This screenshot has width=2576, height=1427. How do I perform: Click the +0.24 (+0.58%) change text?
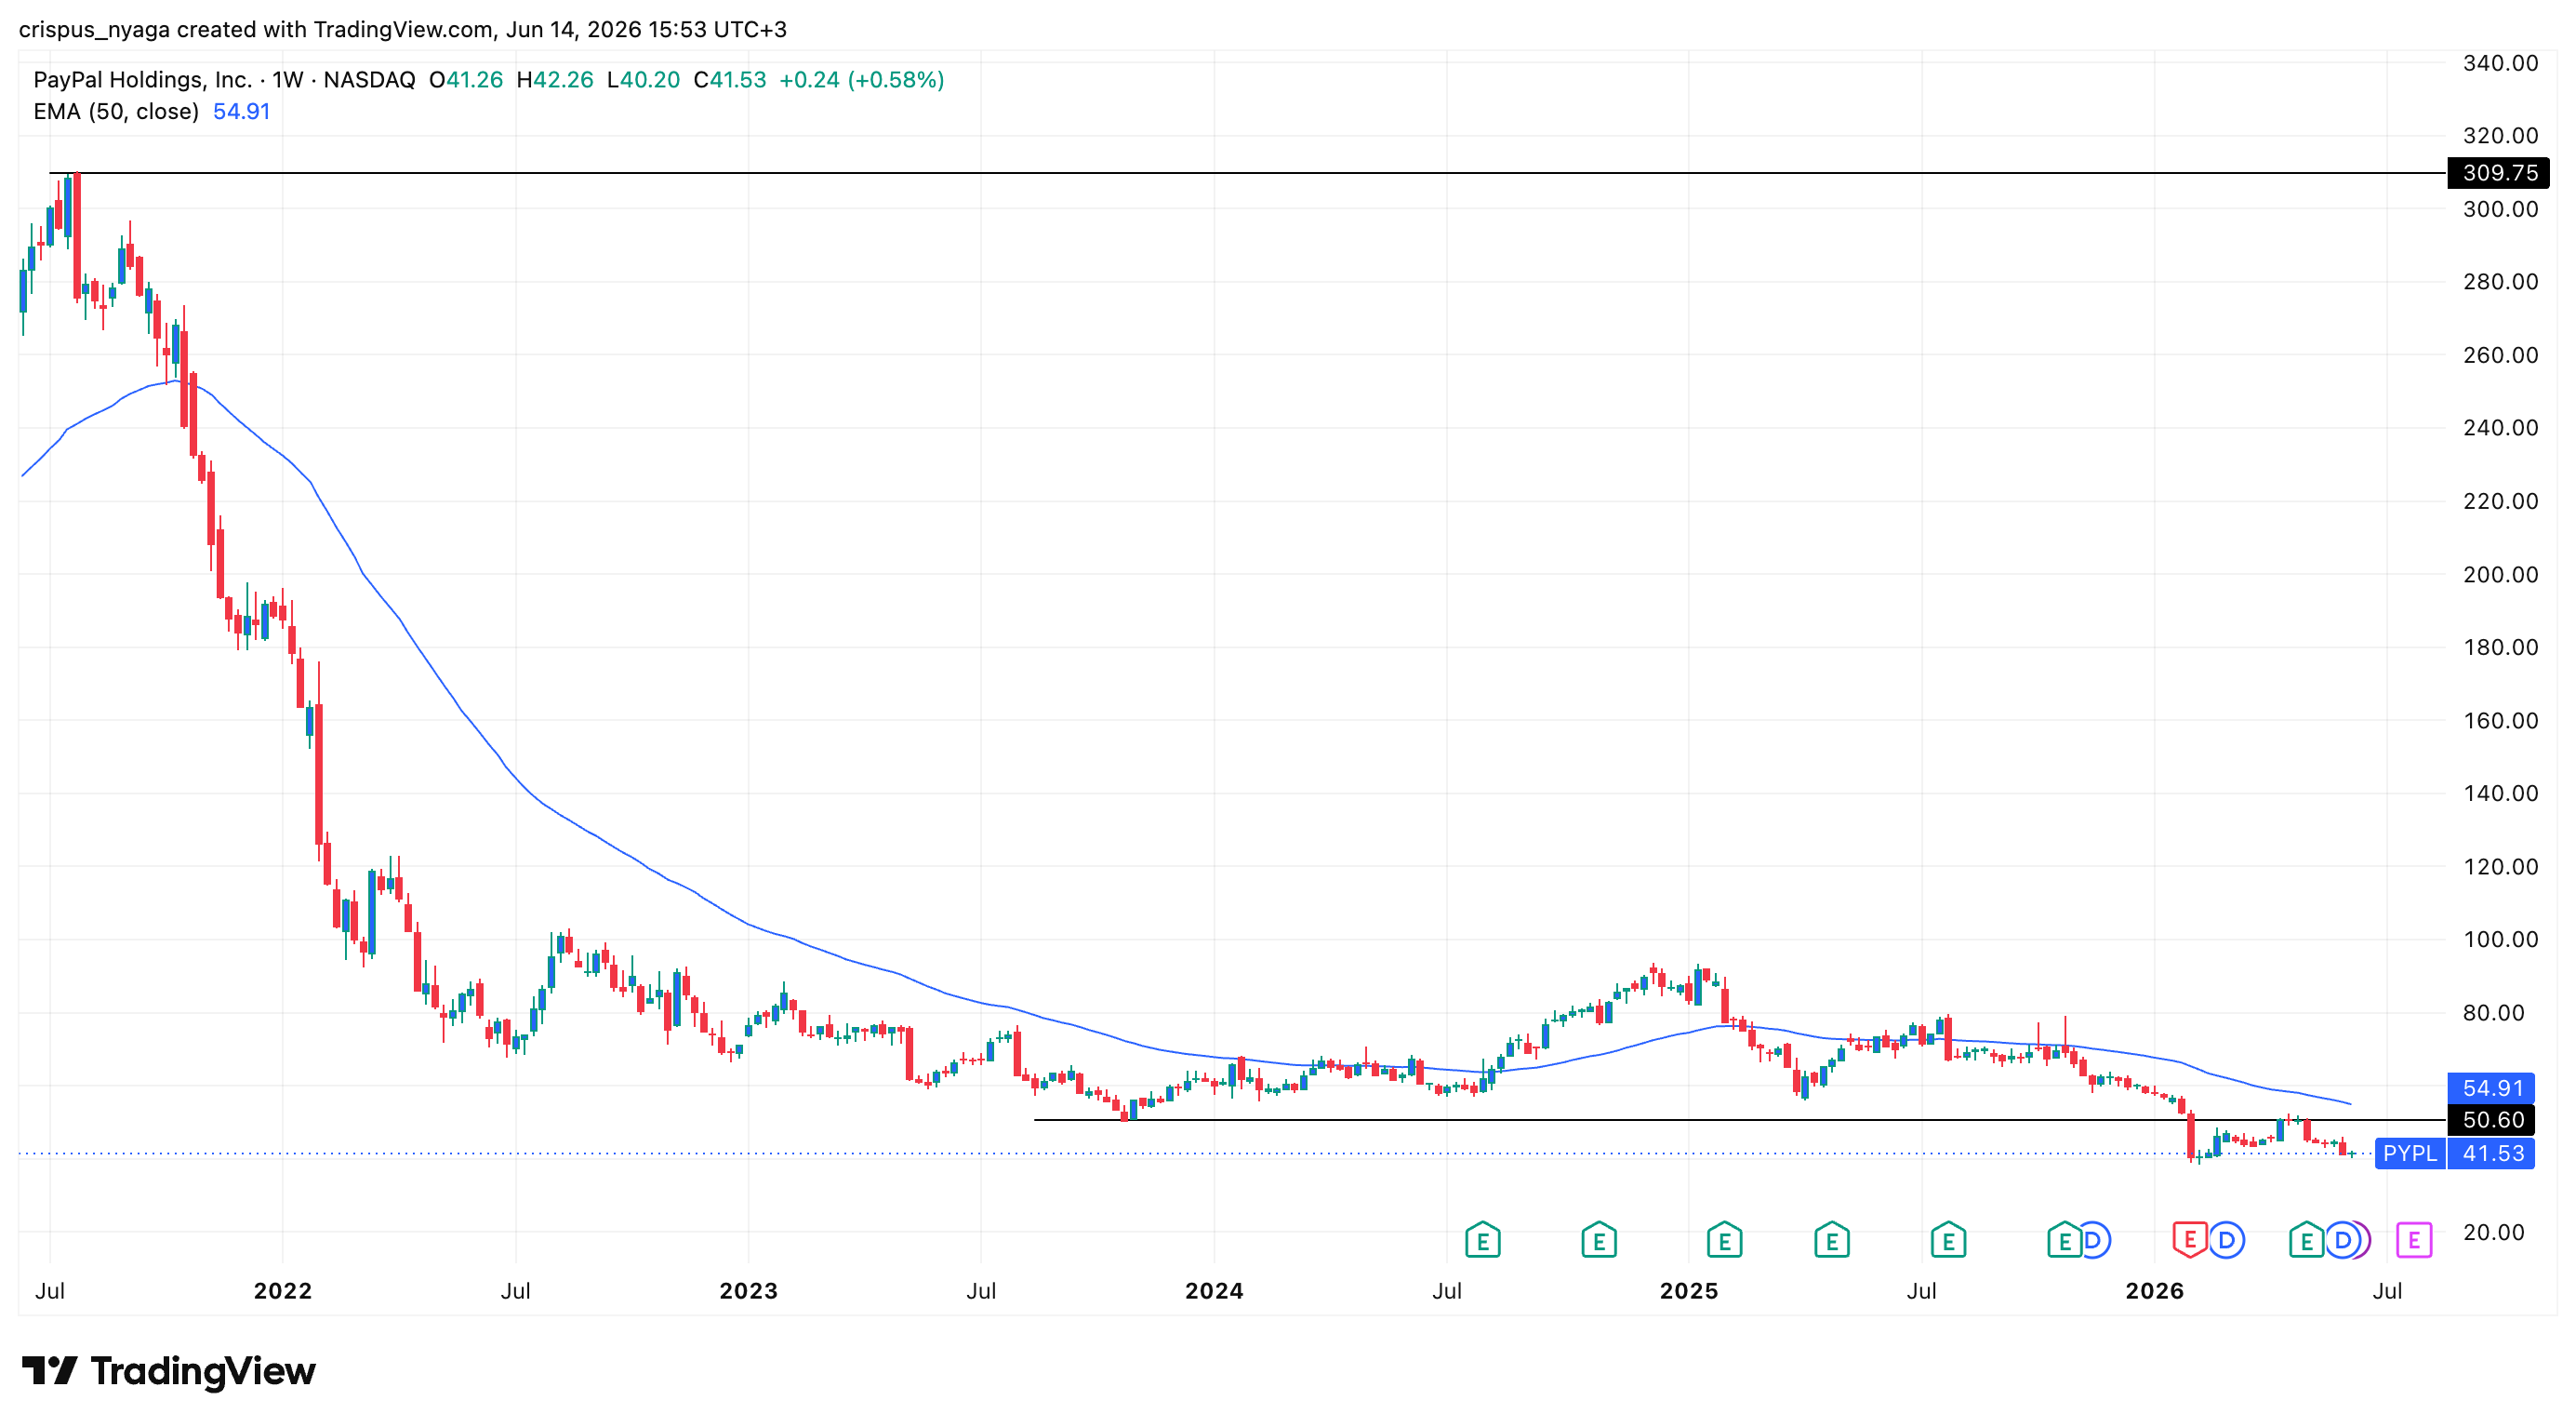pos(861,80)
